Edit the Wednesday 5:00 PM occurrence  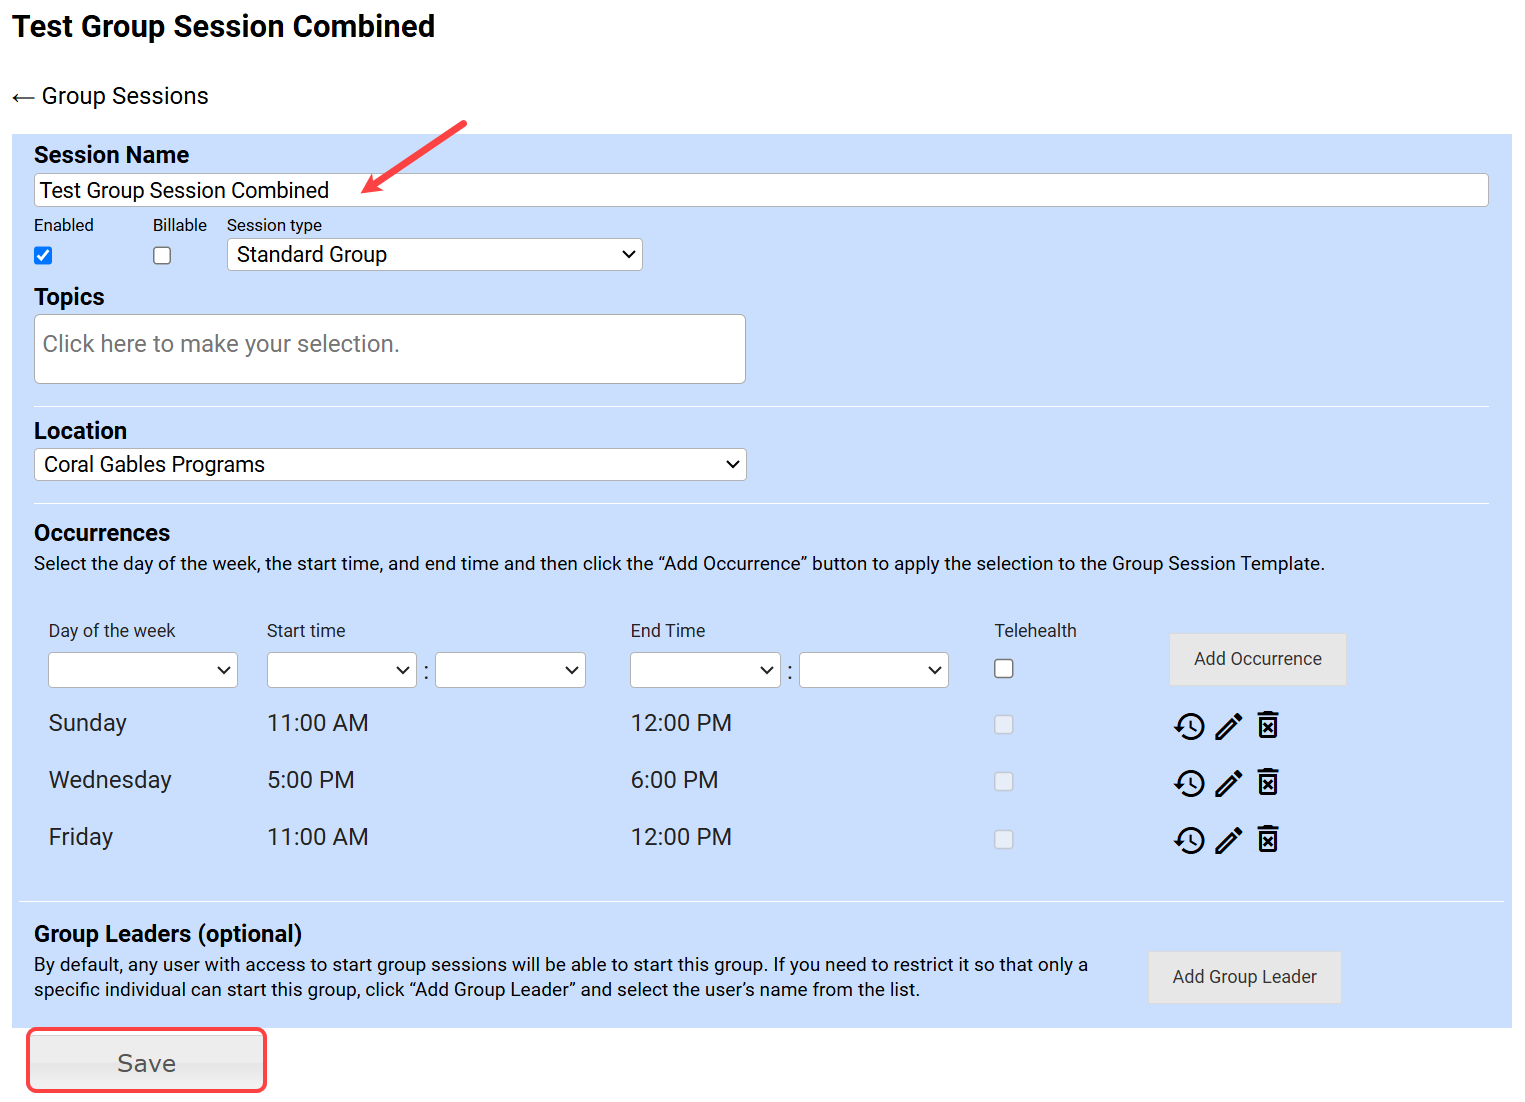1228,783
